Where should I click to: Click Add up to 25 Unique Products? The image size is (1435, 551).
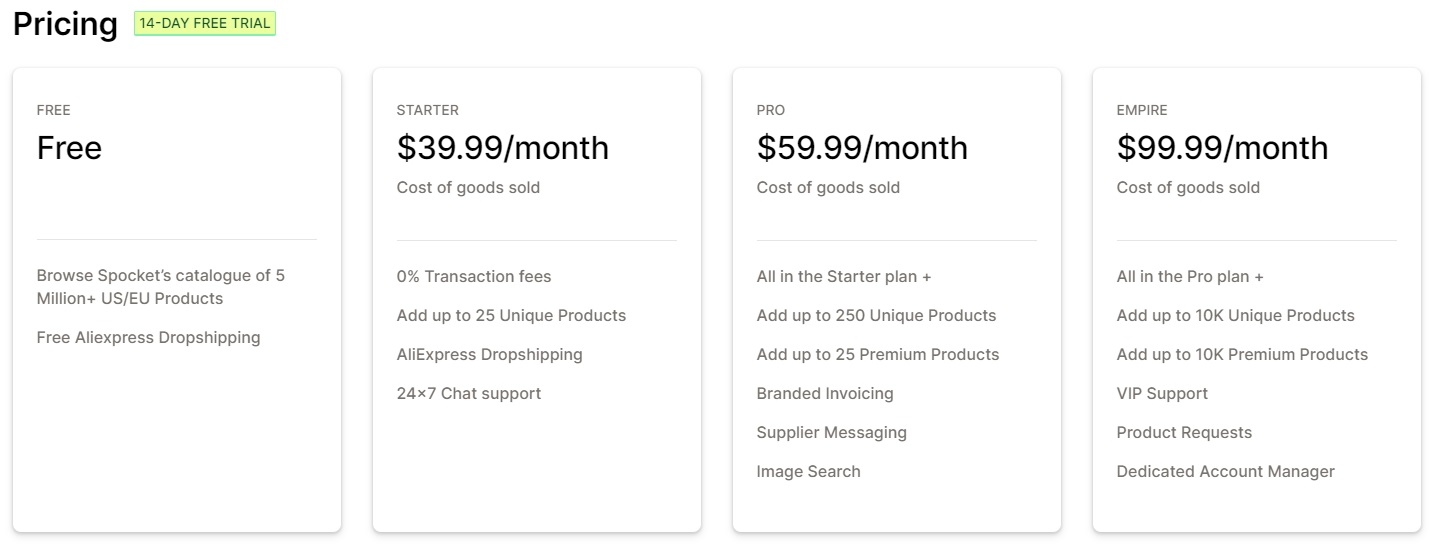tap(511, 315)
